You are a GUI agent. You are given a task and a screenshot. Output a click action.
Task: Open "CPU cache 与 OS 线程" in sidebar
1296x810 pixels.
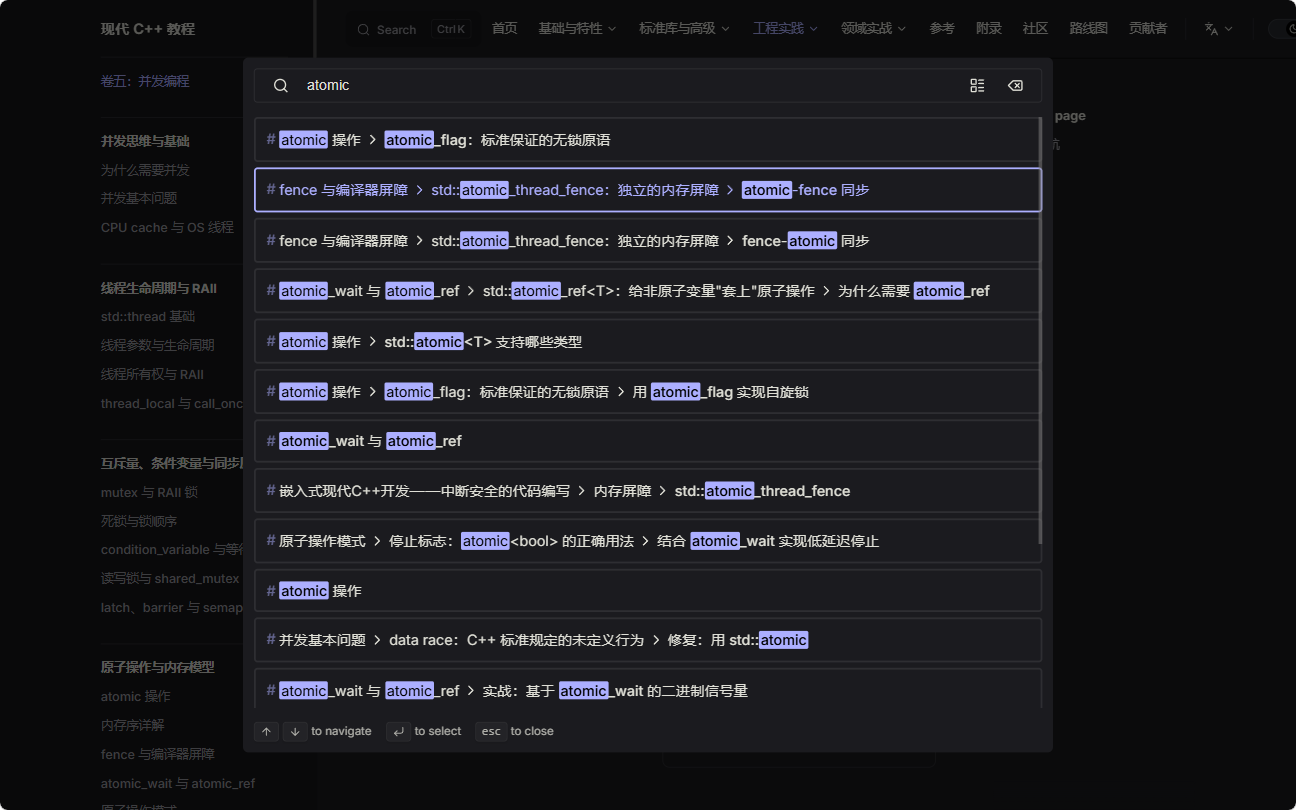pos(167,227)
